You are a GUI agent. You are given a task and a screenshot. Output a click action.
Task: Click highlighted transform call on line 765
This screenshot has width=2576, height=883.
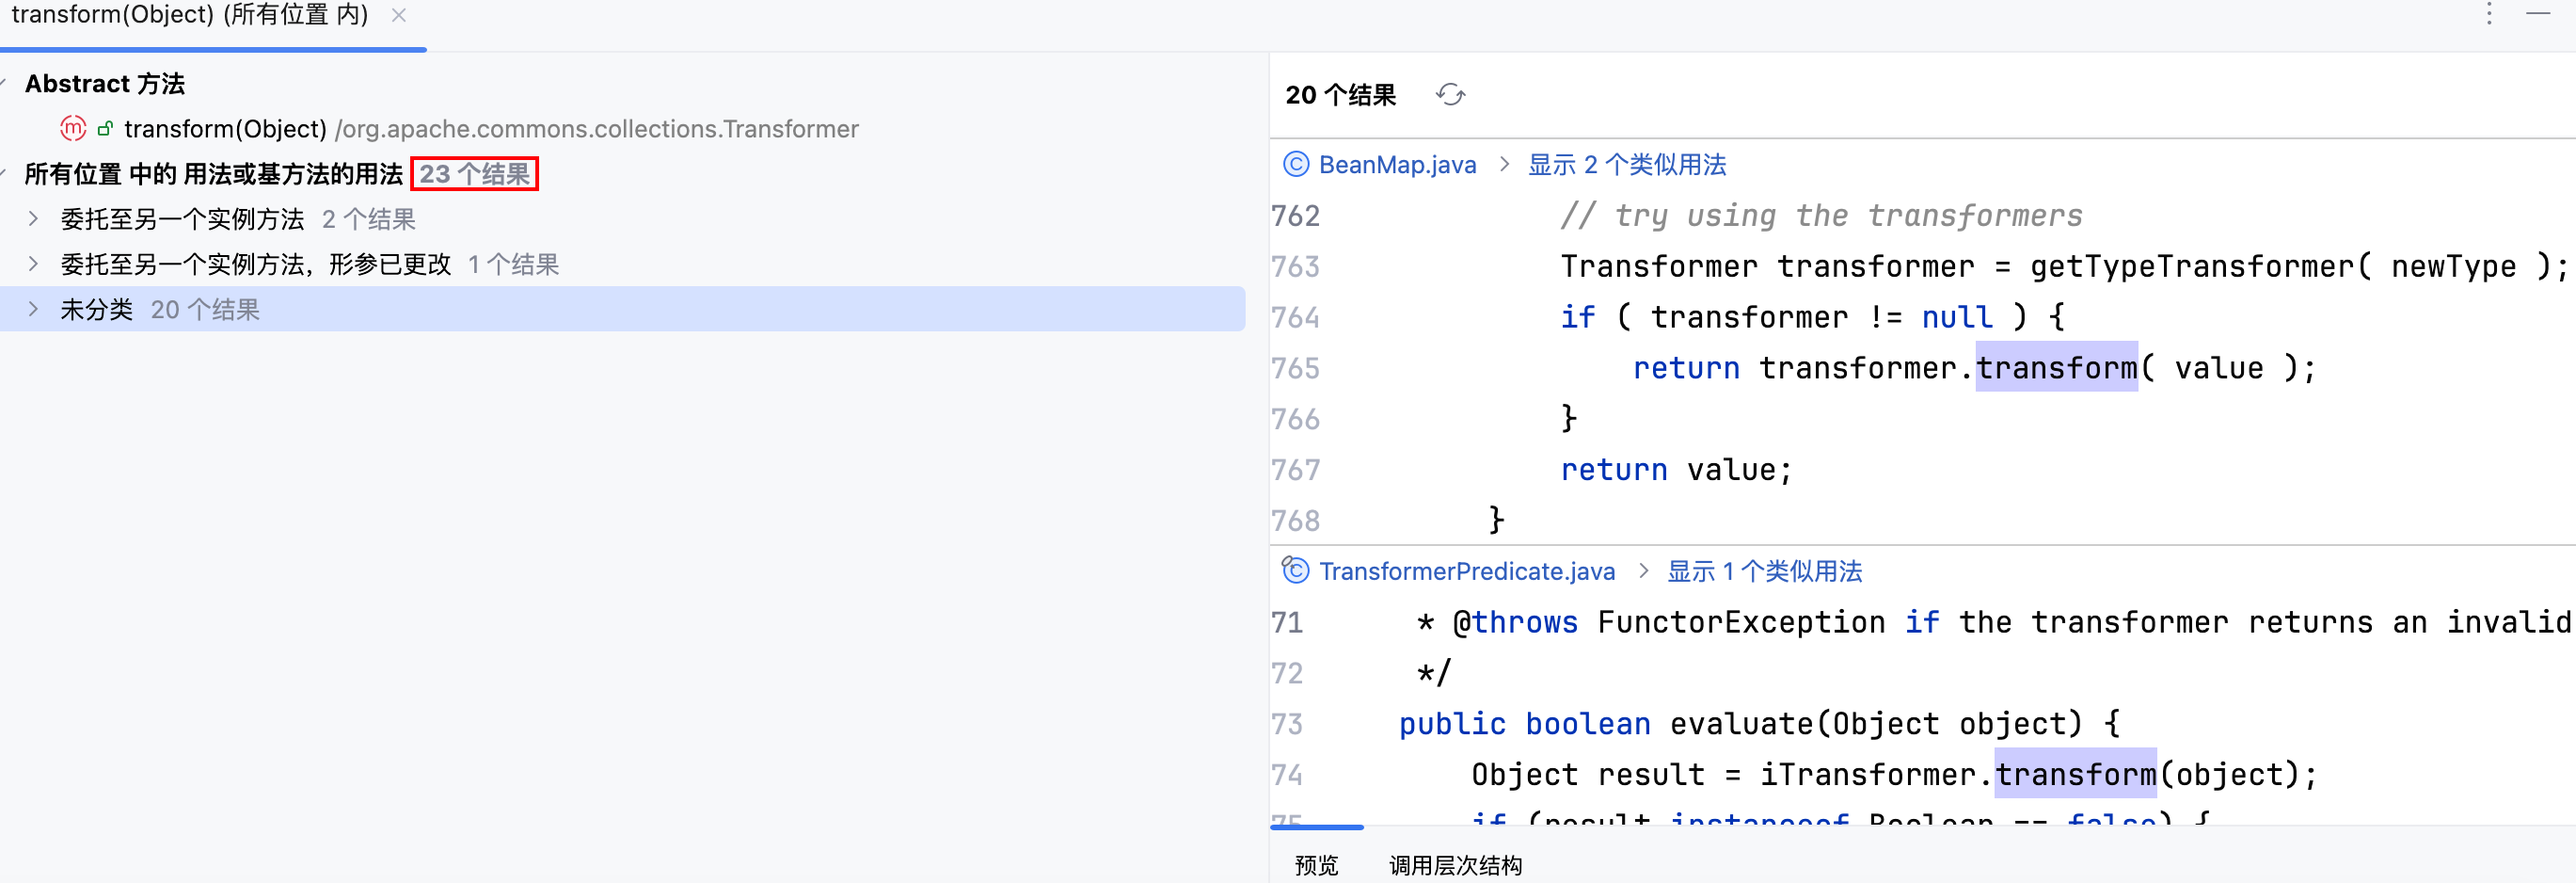pos(2056,368)
